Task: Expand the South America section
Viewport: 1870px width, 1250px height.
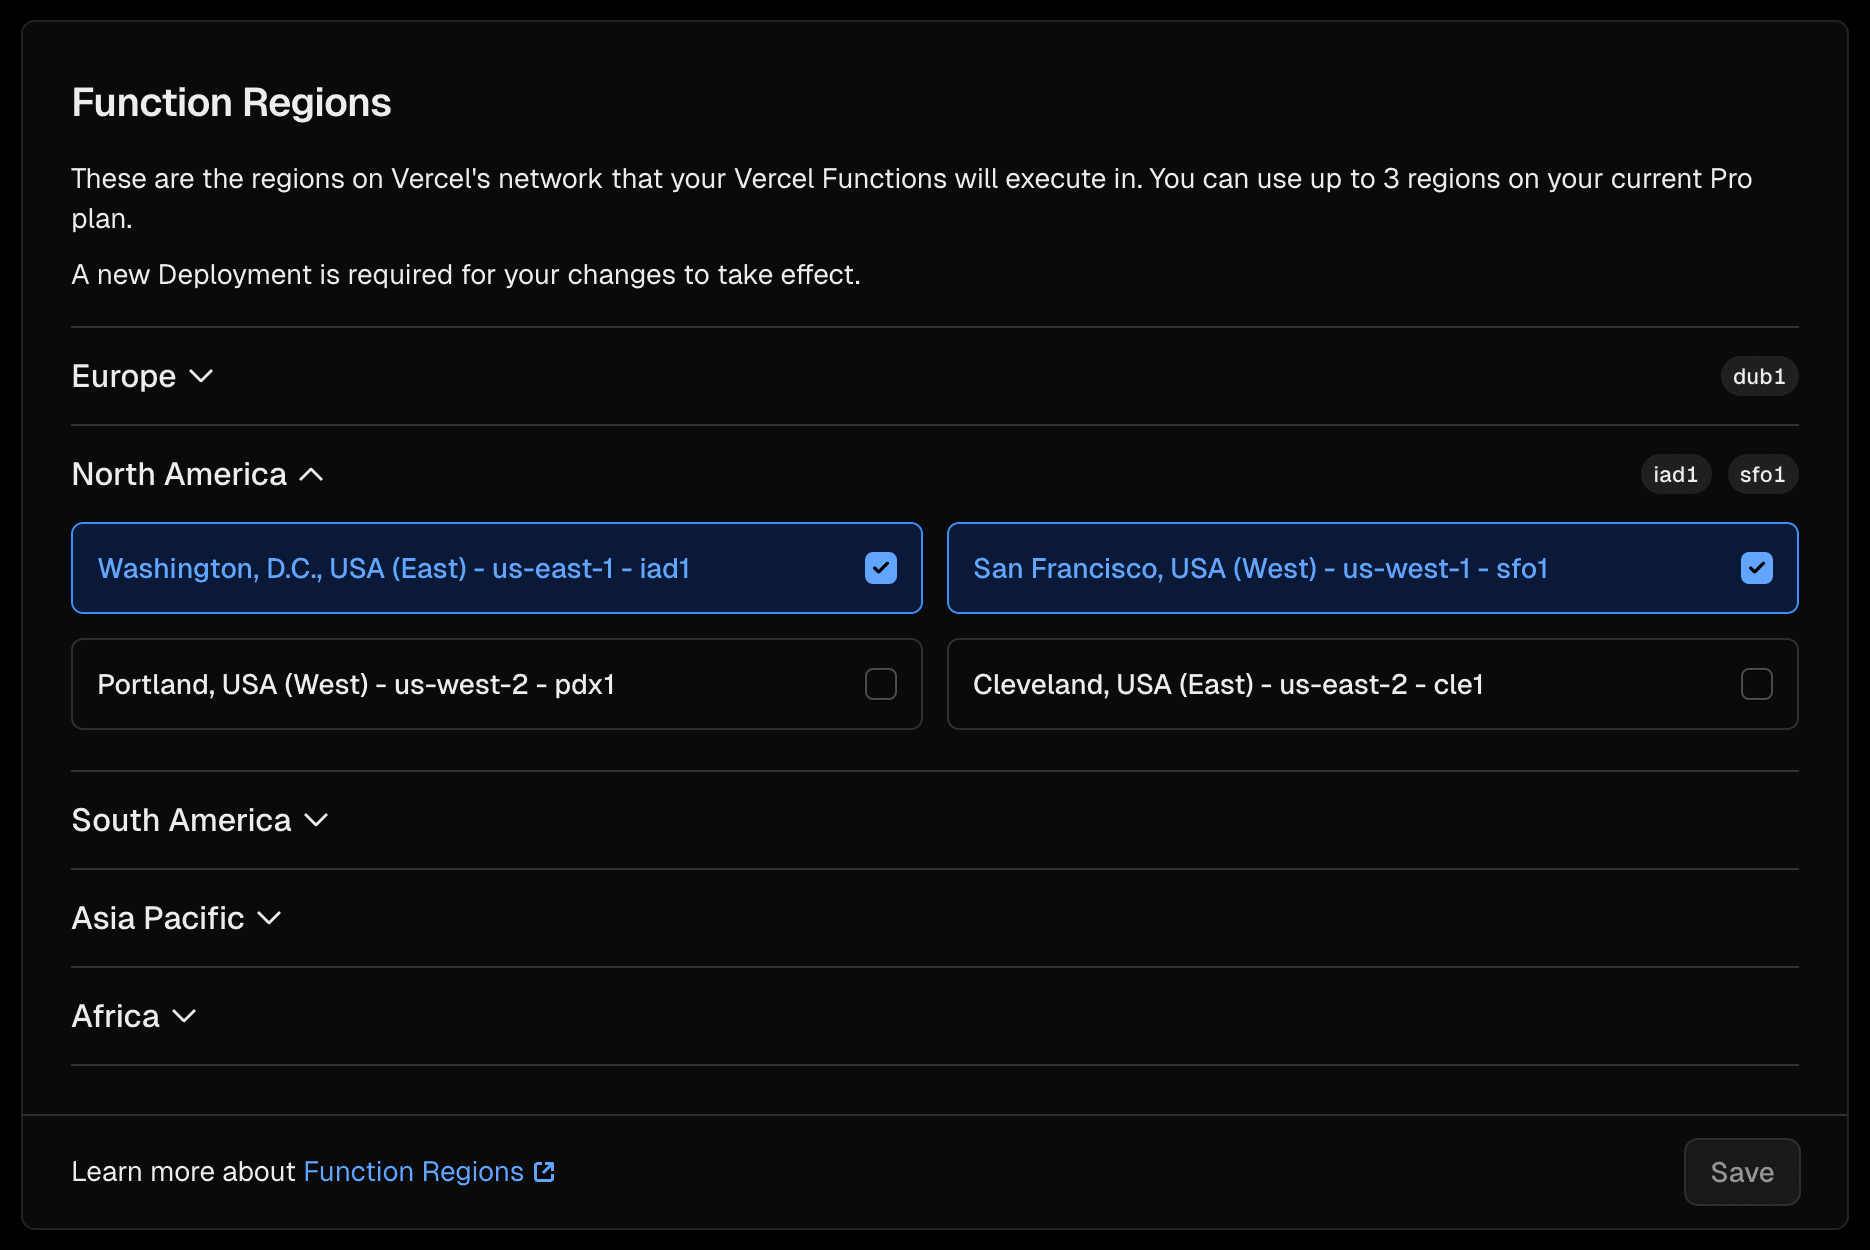Action: point(180,820)
